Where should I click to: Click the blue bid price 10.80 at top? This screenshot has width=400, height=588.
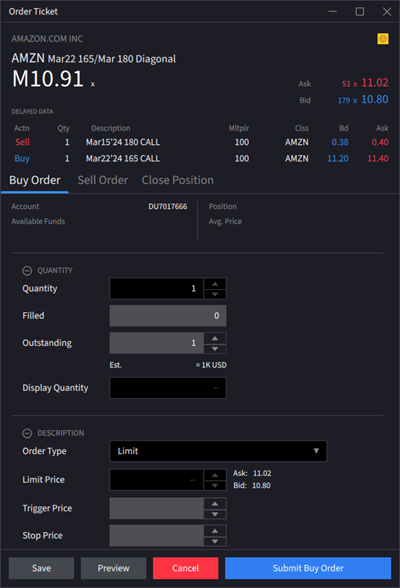[x=375, y=99]
